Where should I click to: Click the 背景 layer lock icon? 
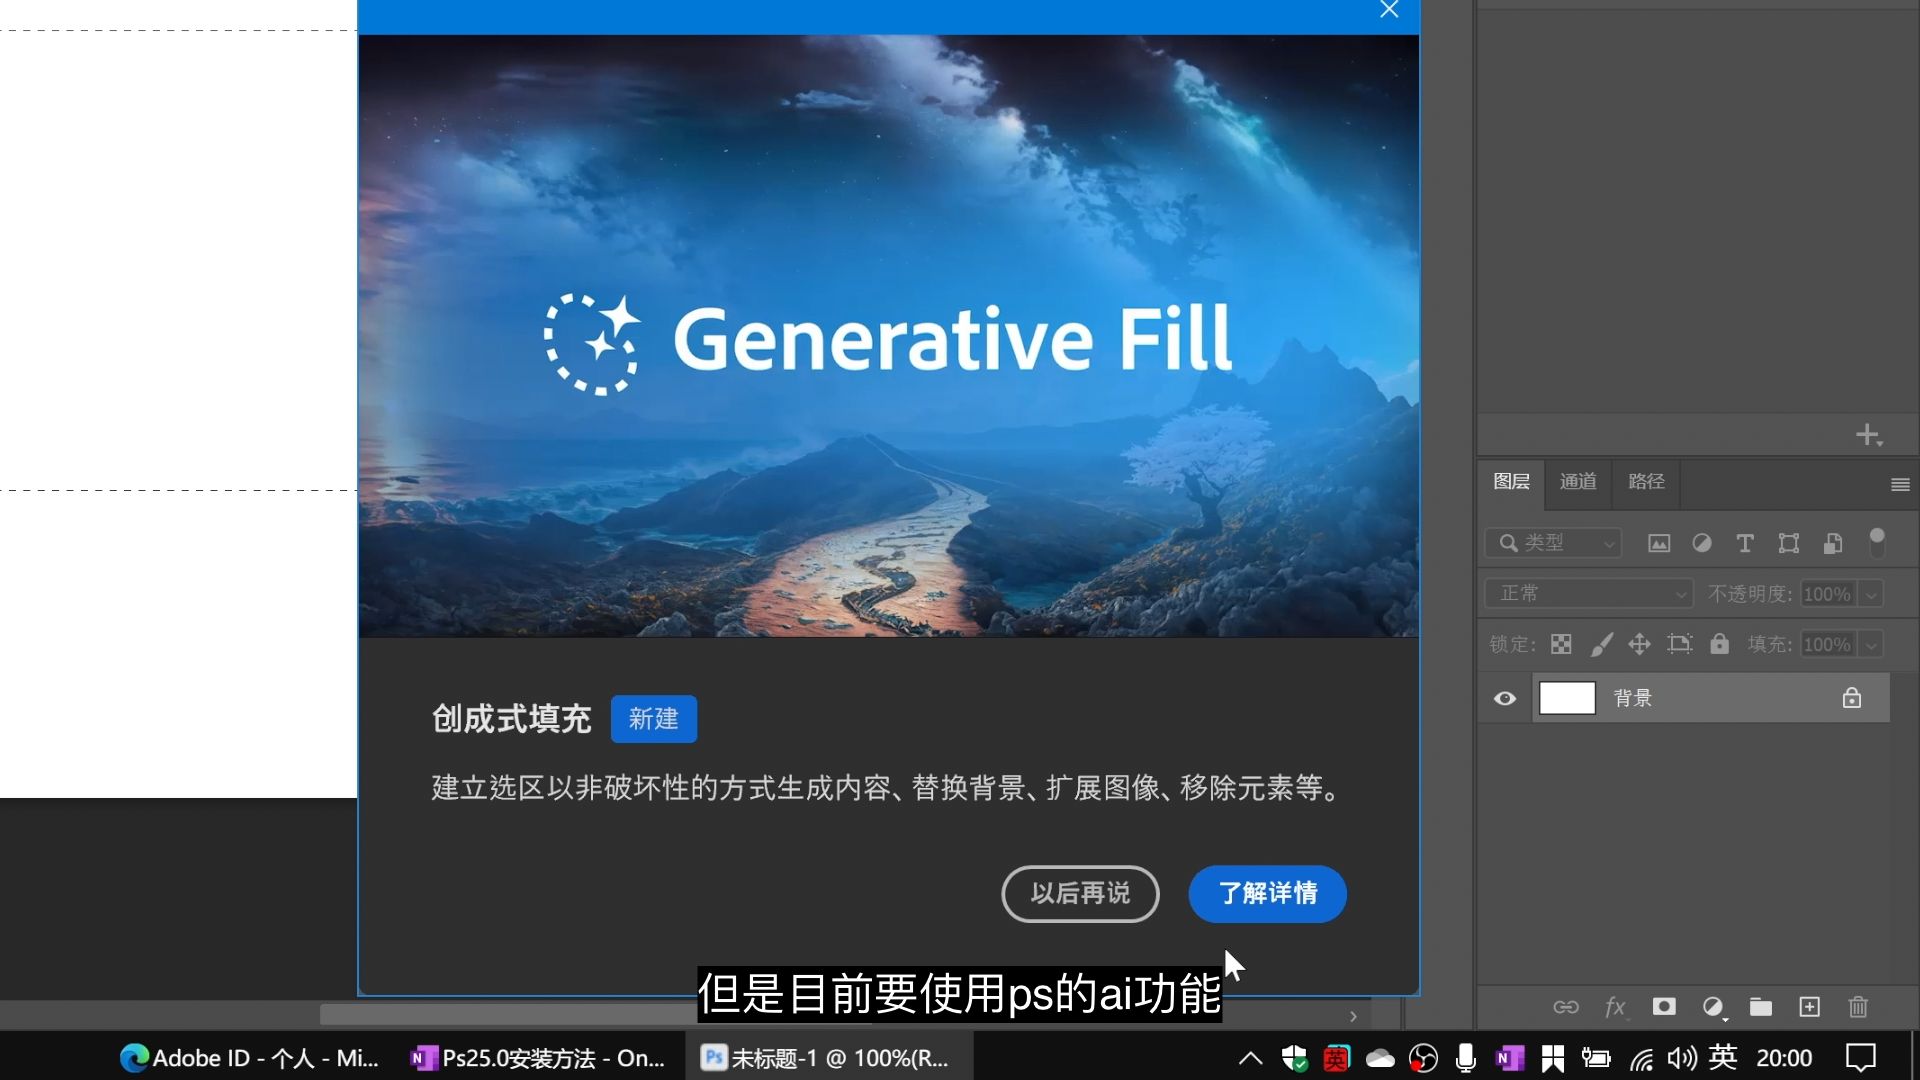1852,698
